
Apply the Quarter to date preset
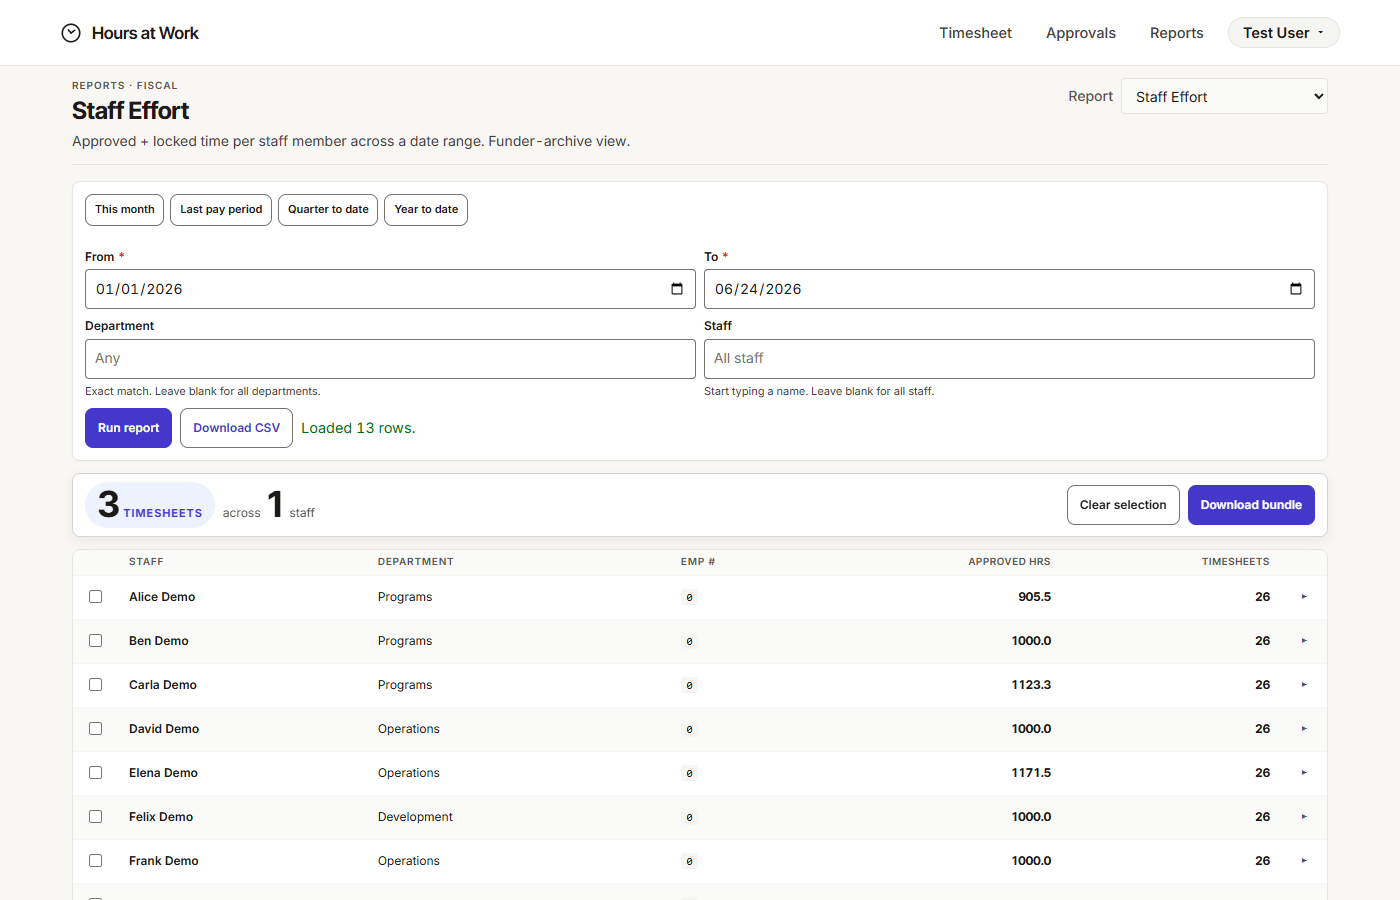point(328,210)
